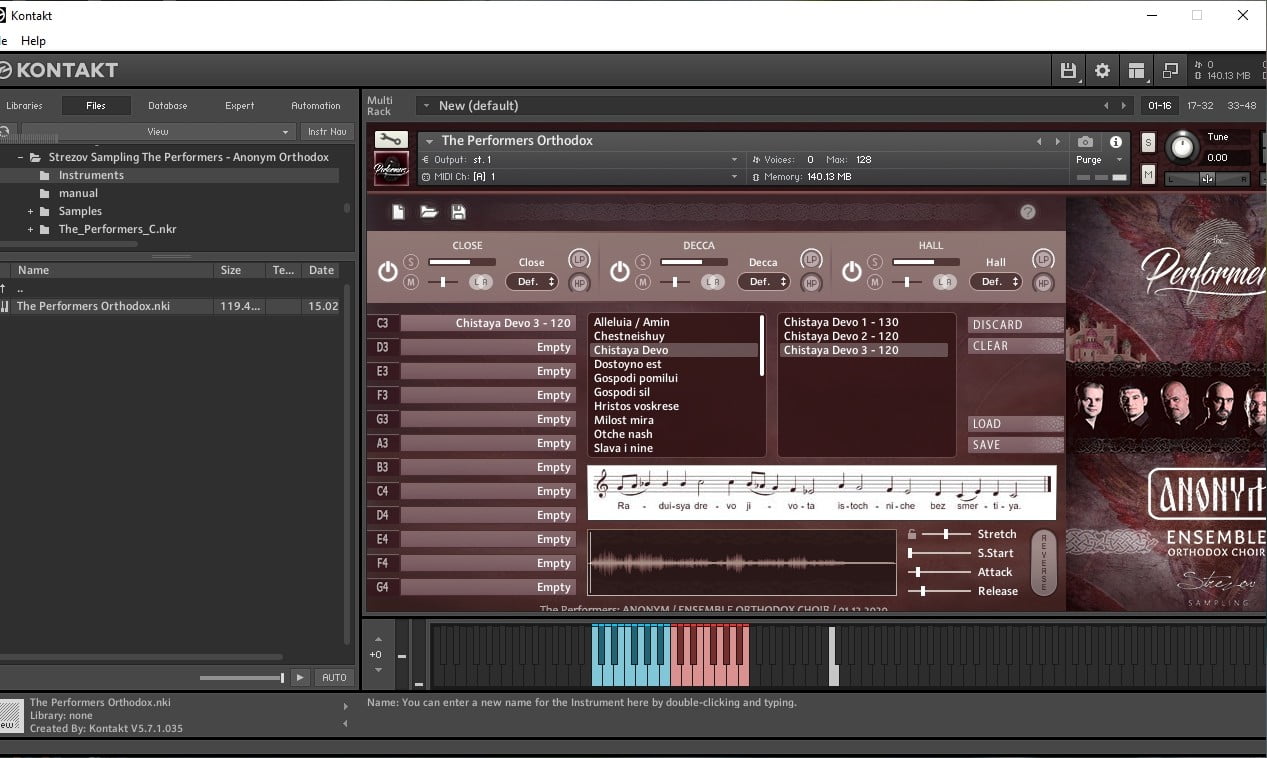Open snapshot view camera icon
1267x758 pixels.
tap(1085, 142)
